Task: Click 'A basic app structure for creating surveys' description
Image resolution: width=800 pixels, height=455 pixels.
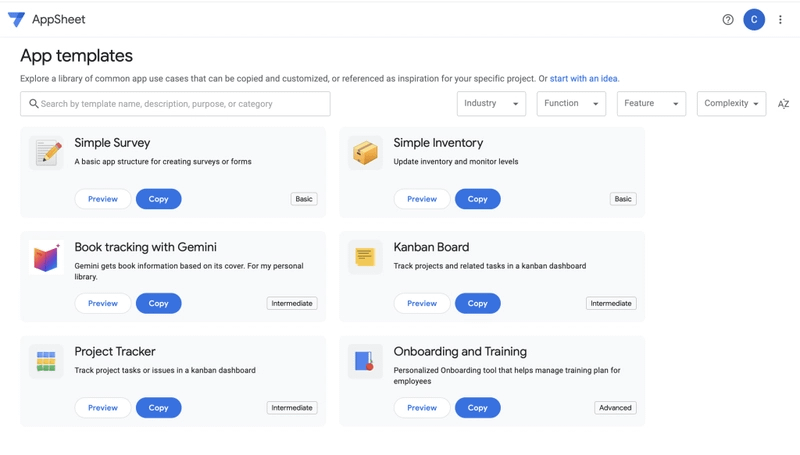Action: [x=163, y=162]
